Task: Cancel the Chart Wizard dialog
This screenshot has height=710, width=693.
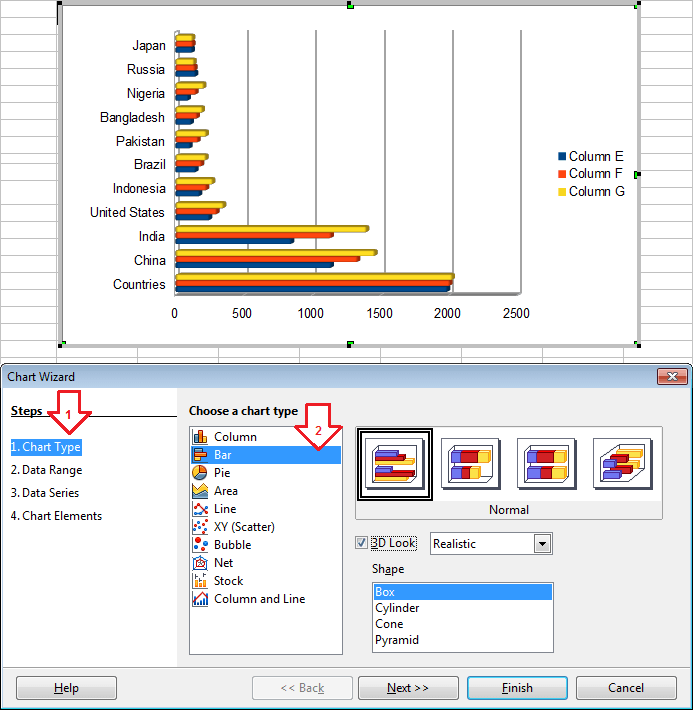Action: [x=626, y=688]
